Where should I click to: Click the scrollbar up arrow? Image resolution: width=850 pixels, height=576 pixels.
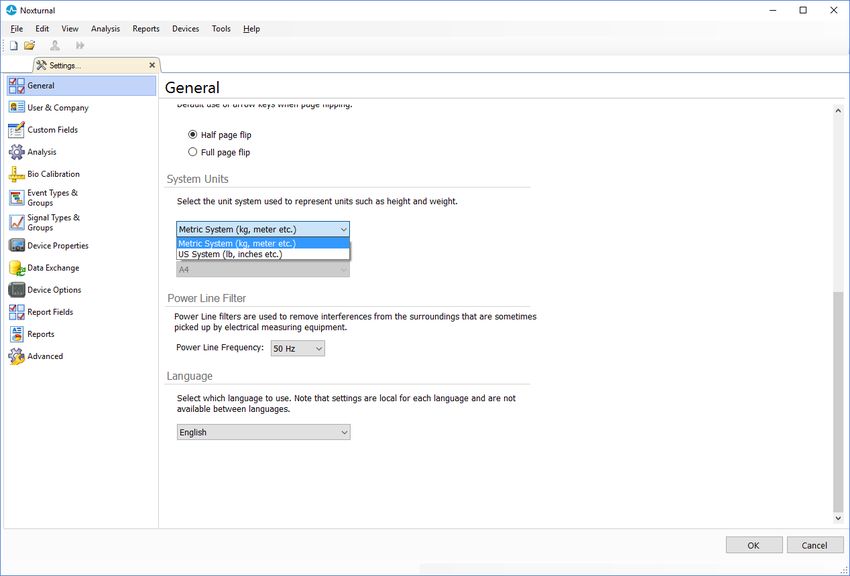pyautogui.click(x=838, y=111)
